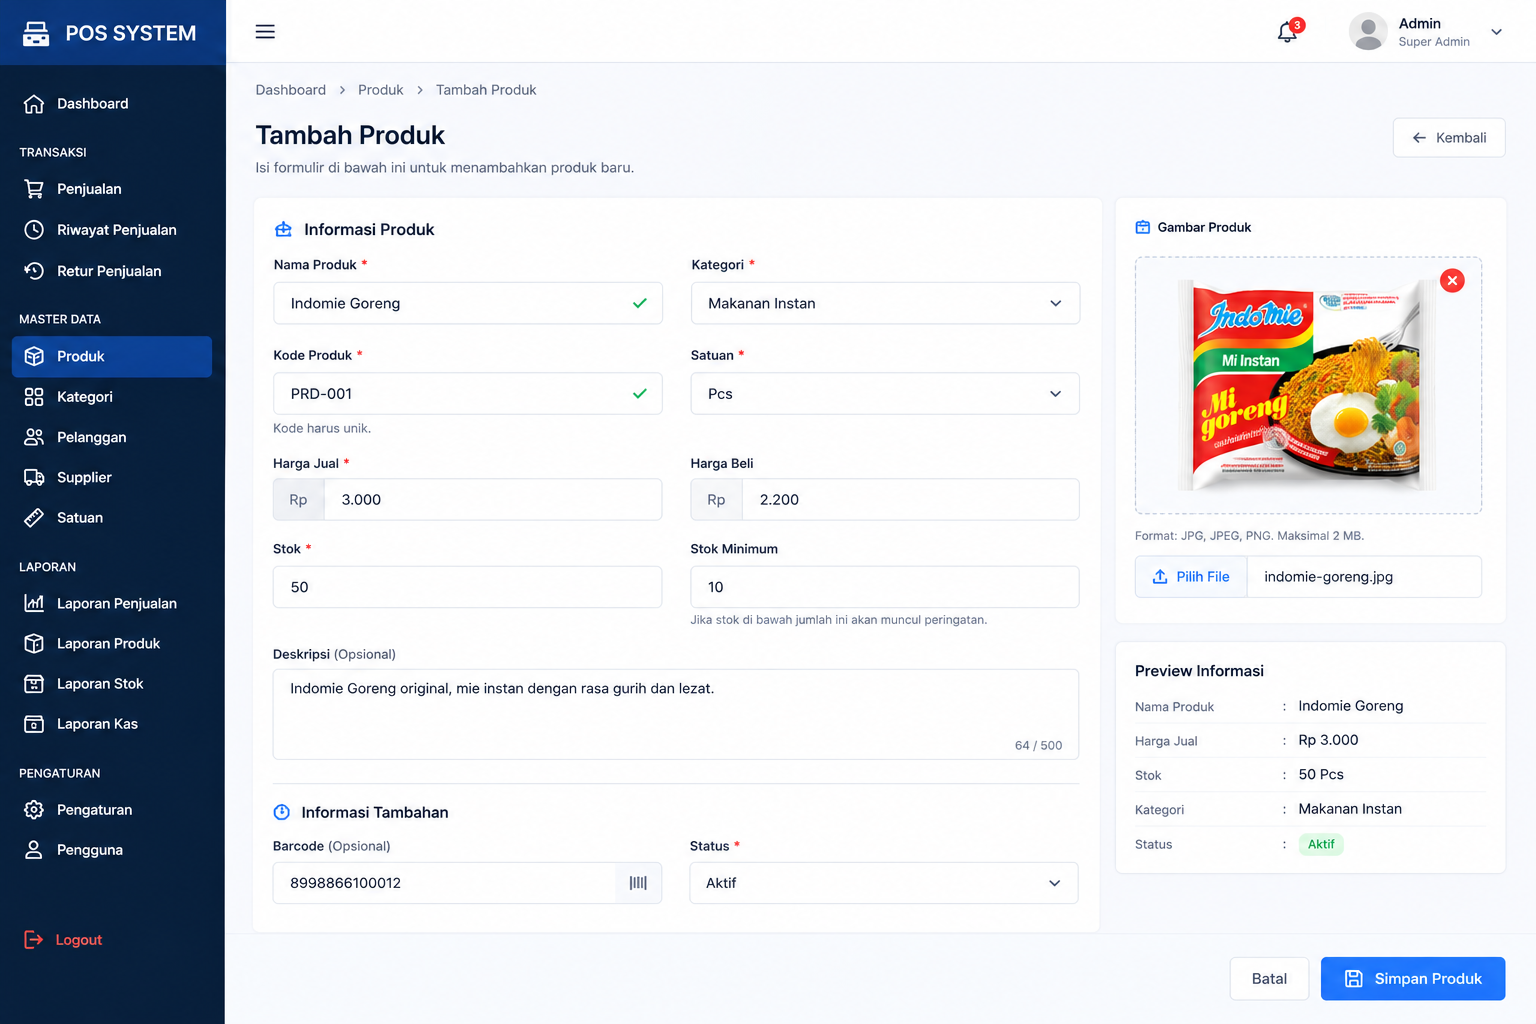Click the Laporan Produk box icon
This screenshot has width=1536, height=1024.
(x=34, y=643)
